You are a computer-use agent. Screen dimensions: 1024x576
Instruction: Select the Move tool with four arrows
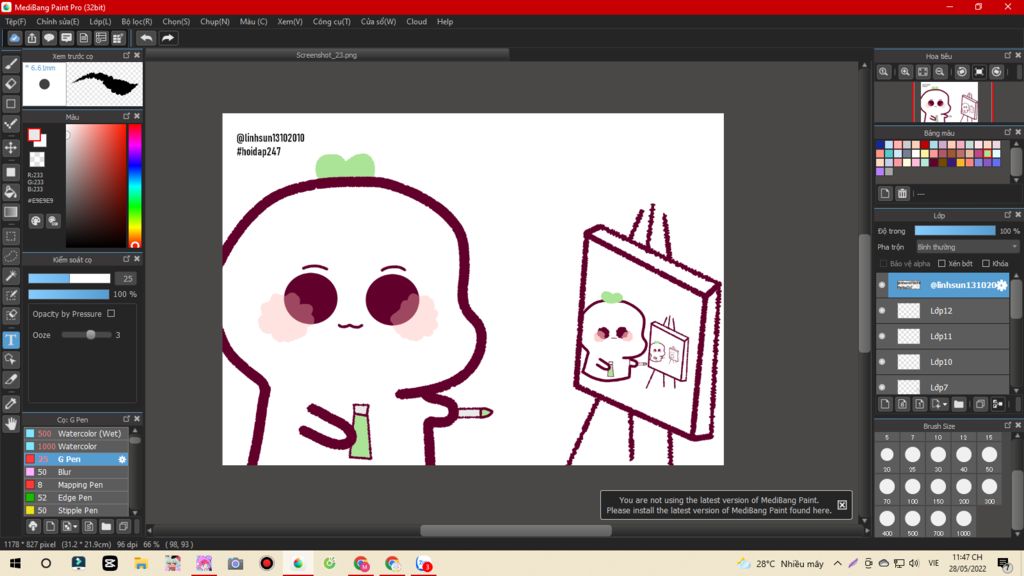[x=11, y=148]
